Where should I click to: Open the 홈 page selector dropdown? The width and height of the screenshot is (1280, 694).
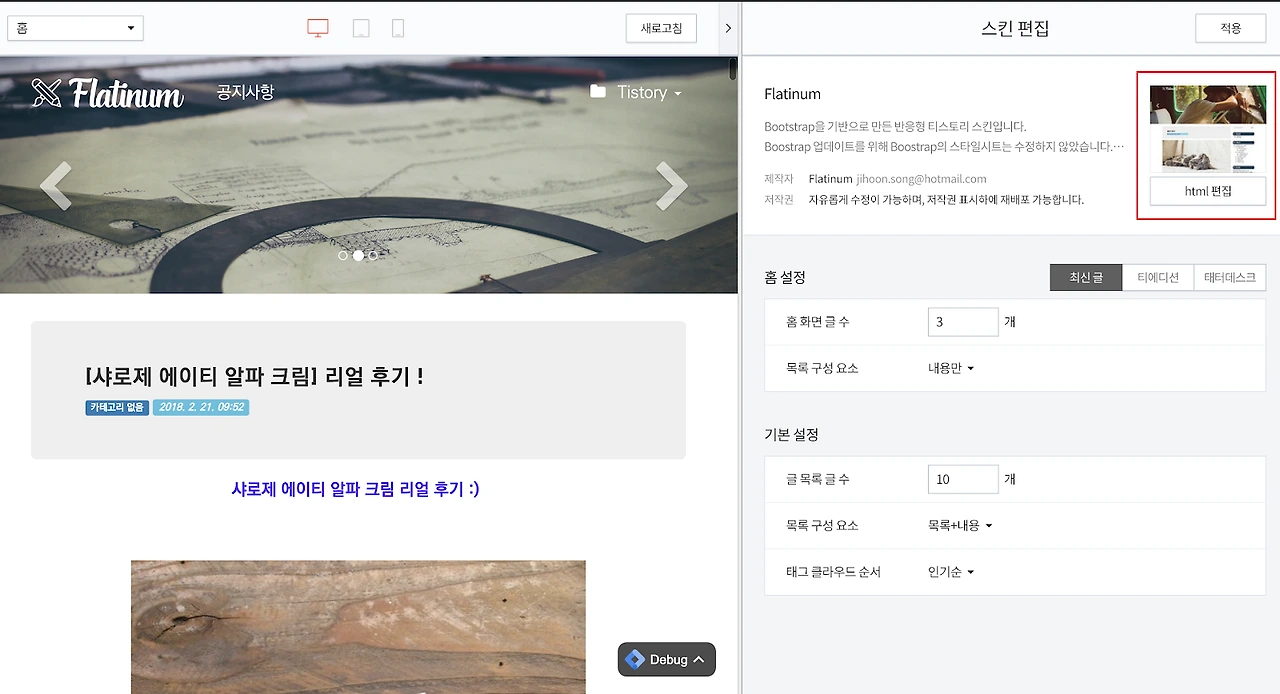(x=75, y=28)
